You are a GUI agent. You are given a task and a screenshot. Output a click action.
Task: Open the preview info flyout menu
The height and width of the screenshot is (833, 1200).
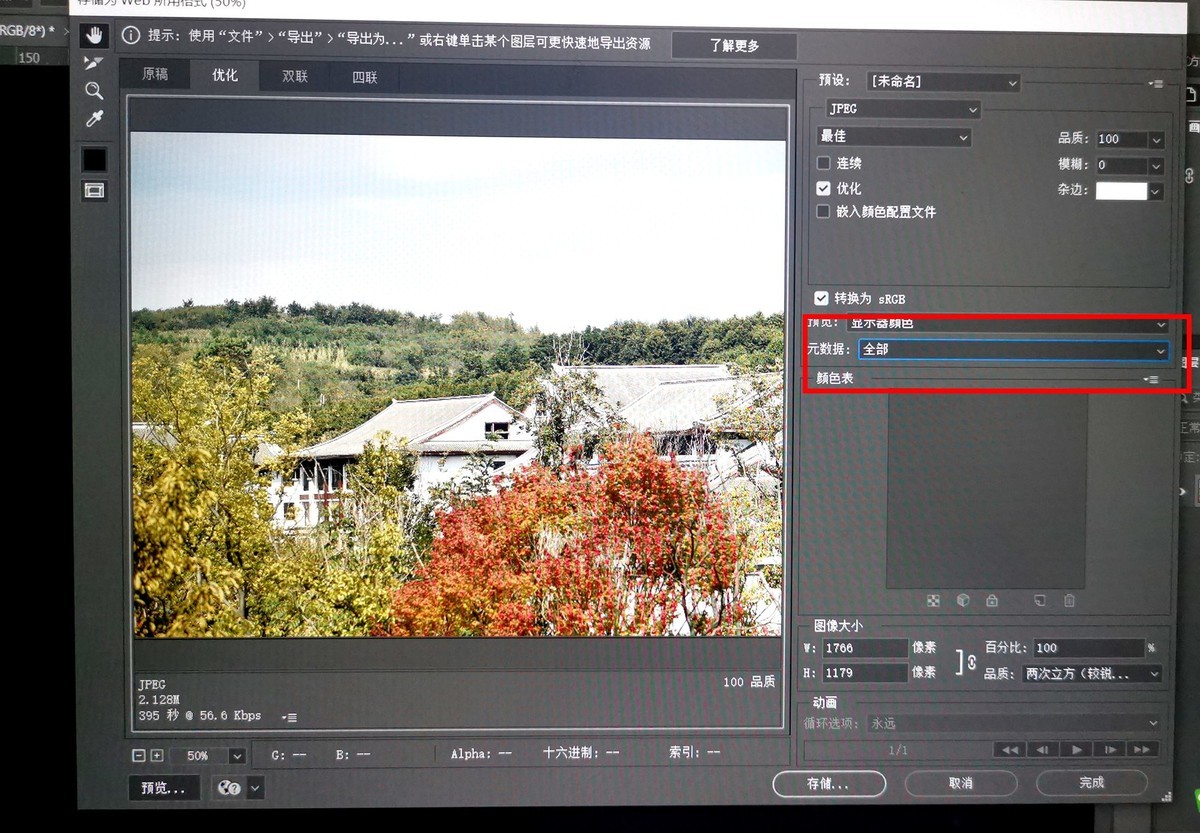coord(289,716)
